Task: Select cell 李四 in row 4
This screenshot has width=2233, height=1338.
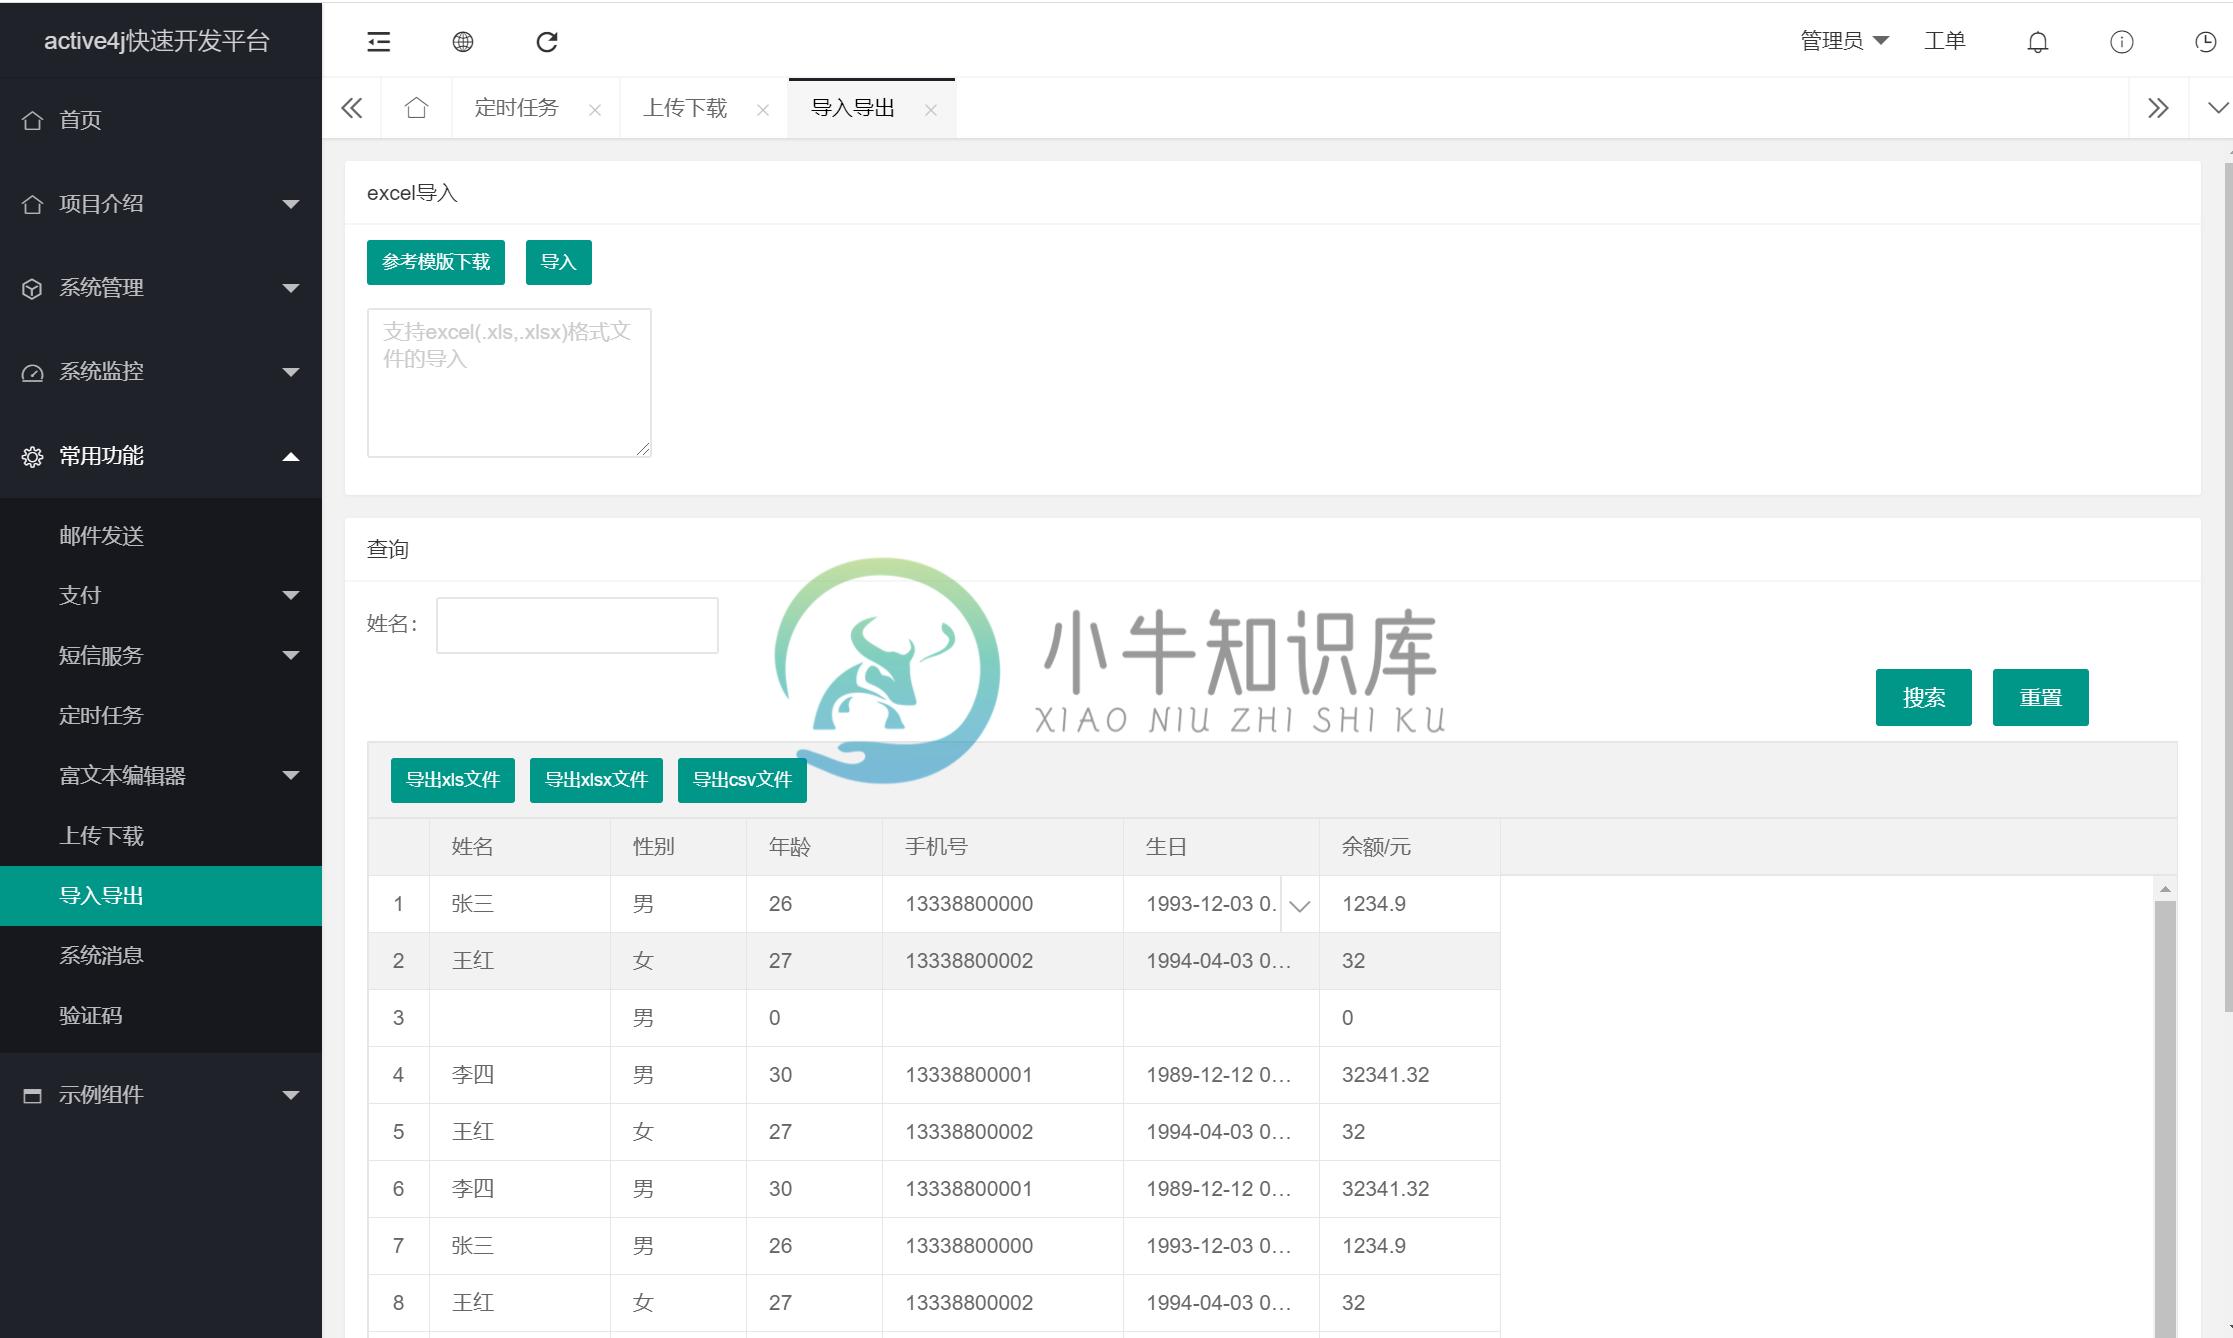Action: click(520, 1075)
